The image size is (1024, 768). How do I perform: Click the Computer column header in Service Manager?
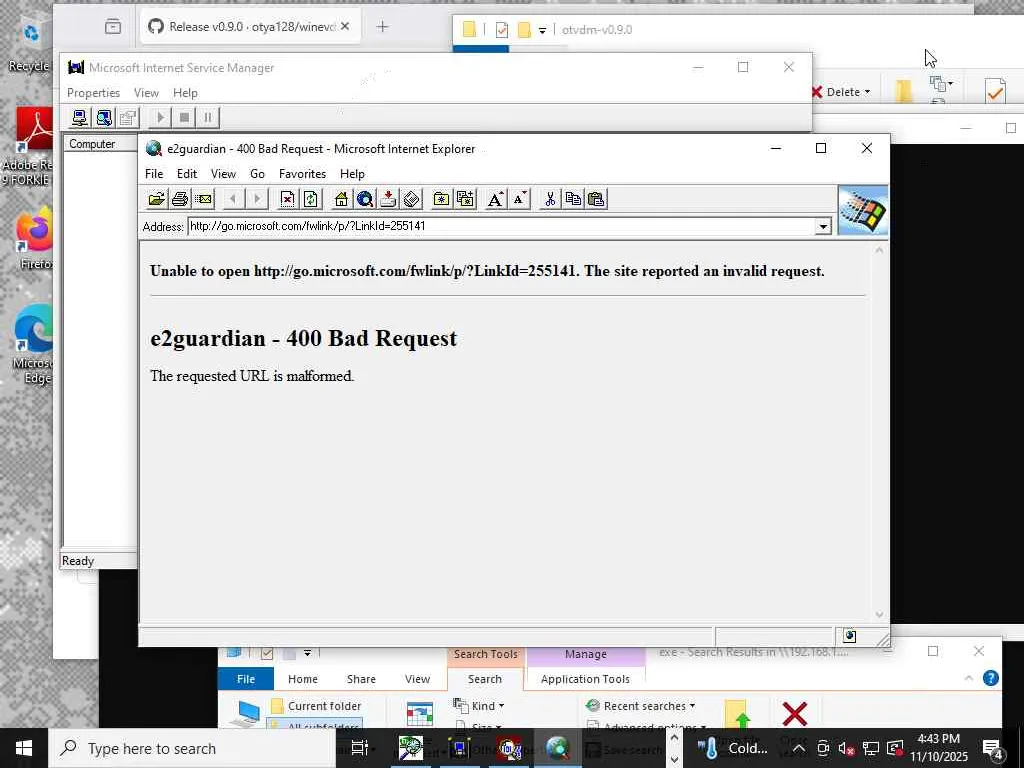100,144
